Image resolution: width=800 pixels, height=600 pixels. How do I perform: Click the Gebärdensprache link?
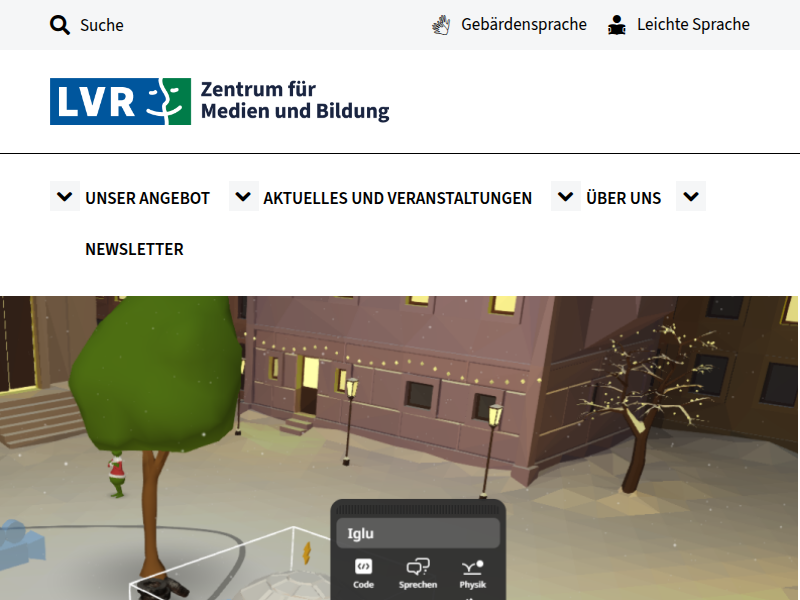coord(523,24)
